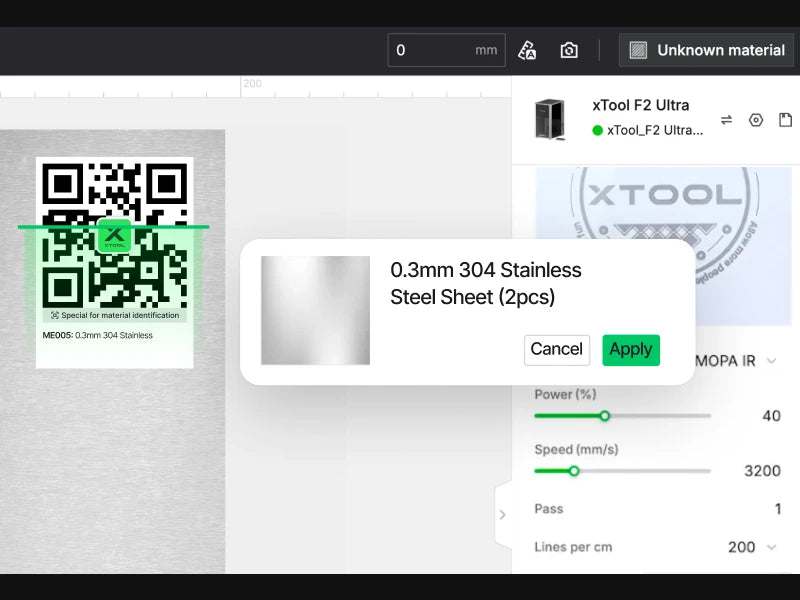
Task: Click the camera refresh icon in toolbar
Action: pyautogui.click(x=569, y=50)
